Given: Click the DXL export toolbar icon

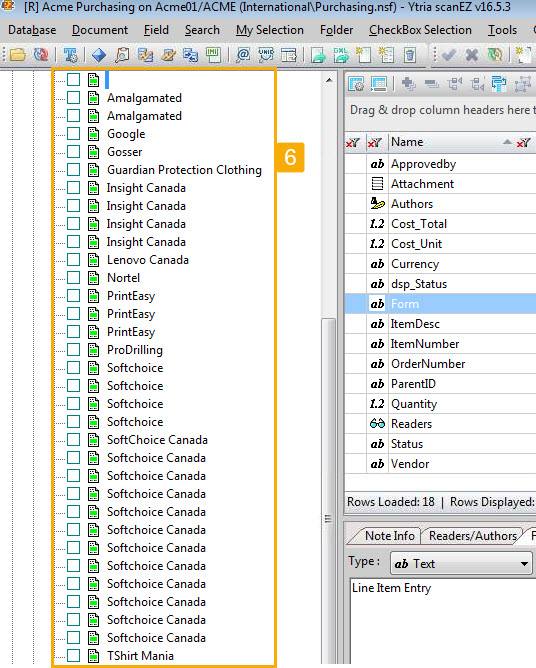Looking at the screenshot, I should point(341,55).
